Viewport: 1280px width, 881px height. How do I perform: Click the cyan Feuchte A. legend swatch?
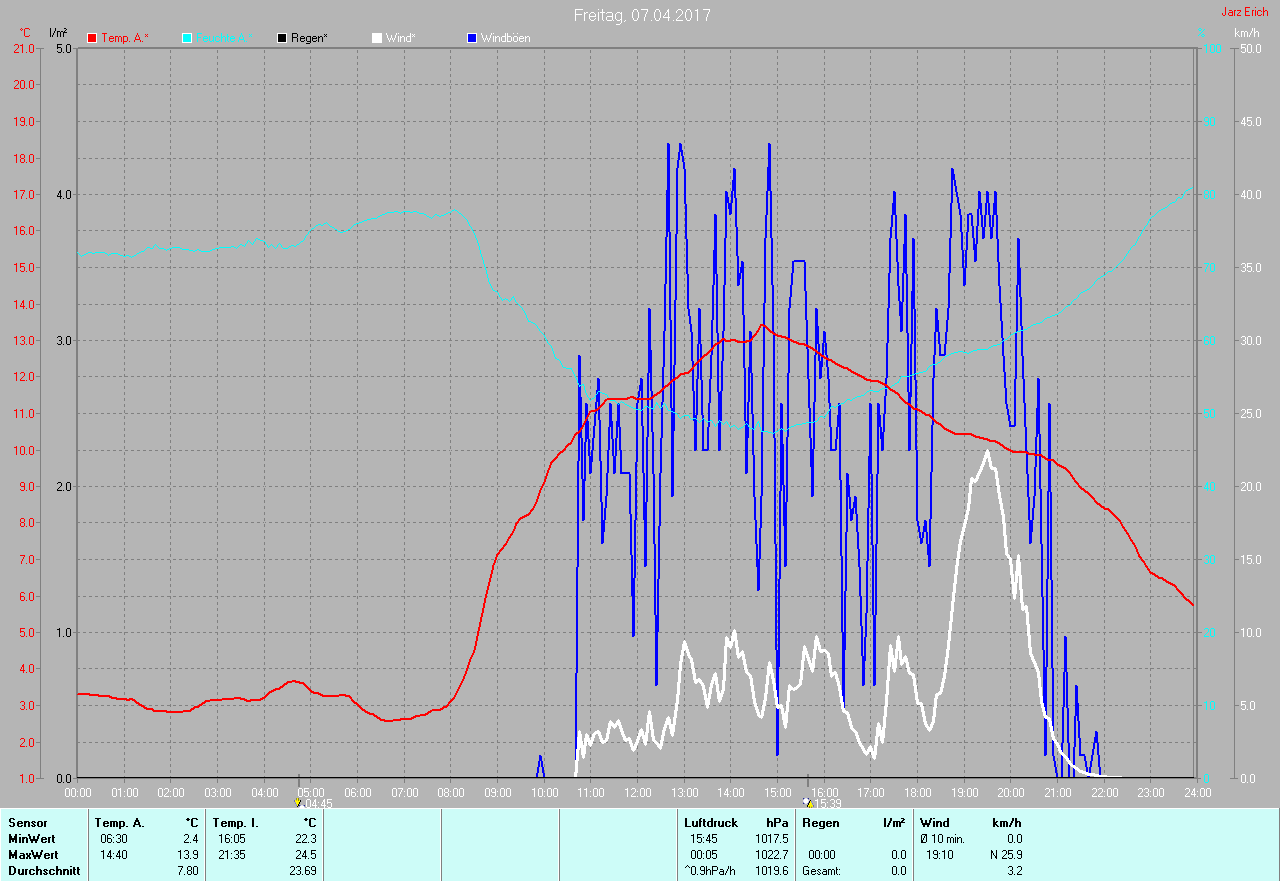(188, 38)
